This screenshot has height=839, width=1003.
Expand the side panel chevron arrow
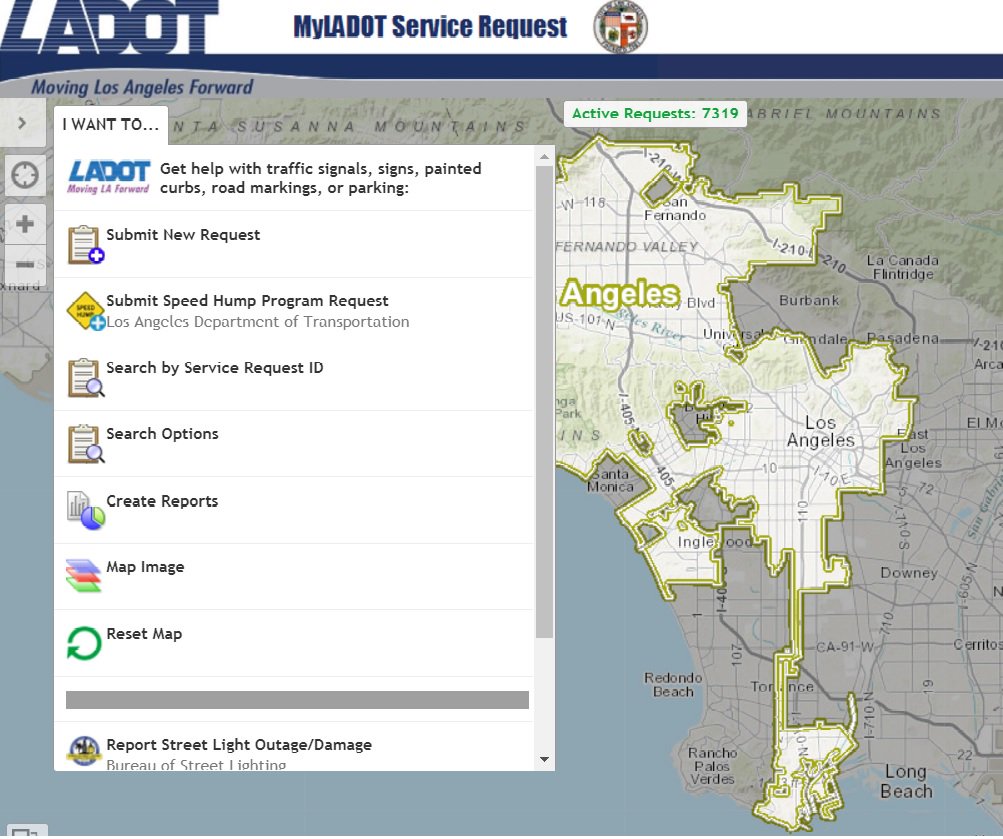tap(22, 123)
